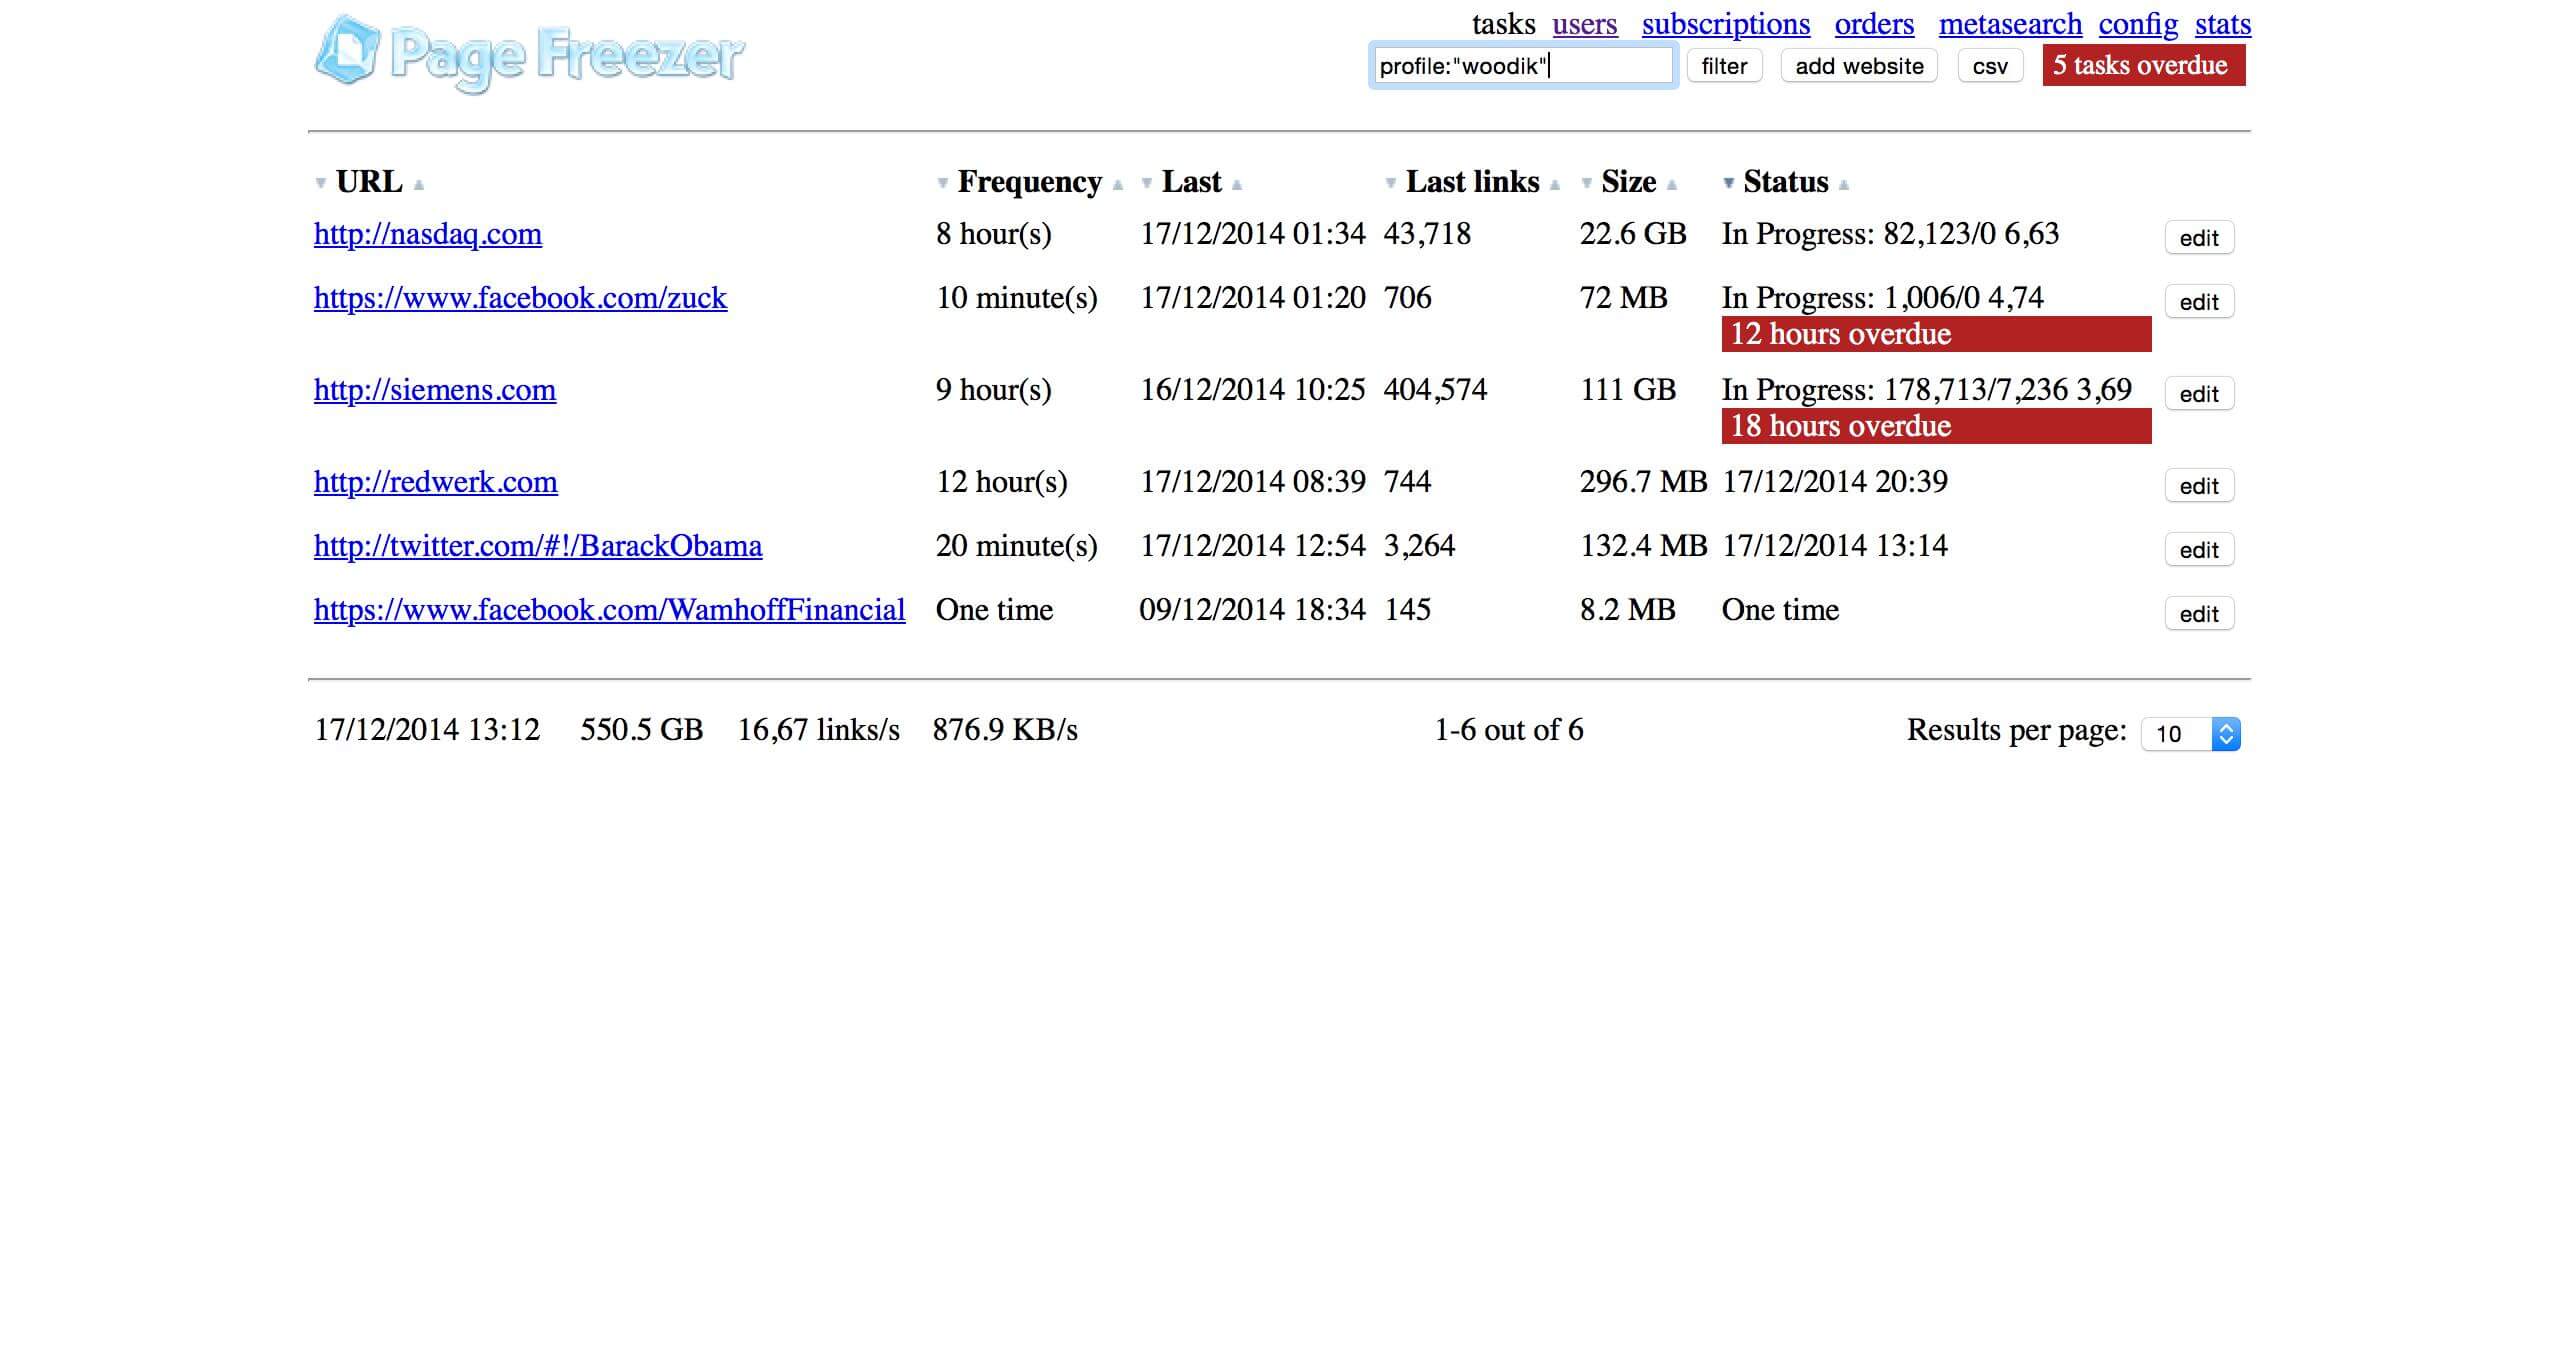
Task: Open the users page
Action: (x=1585, y=24)
